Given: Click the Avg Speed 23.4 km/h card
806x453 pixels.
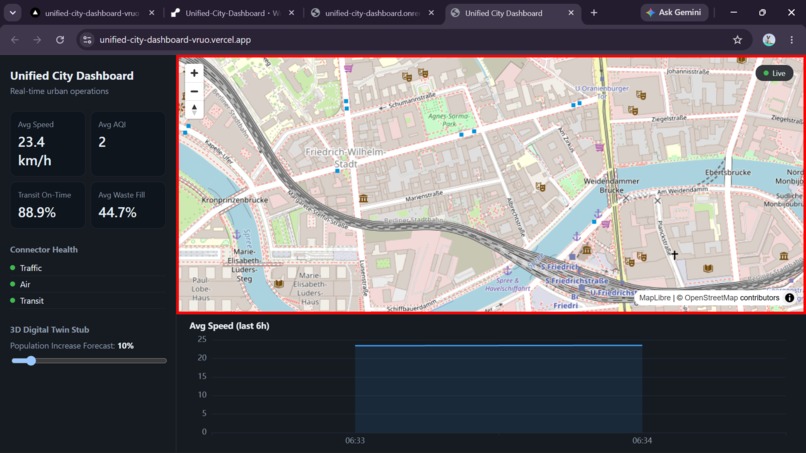Looking at the screenshot, I should coord(47,144).
